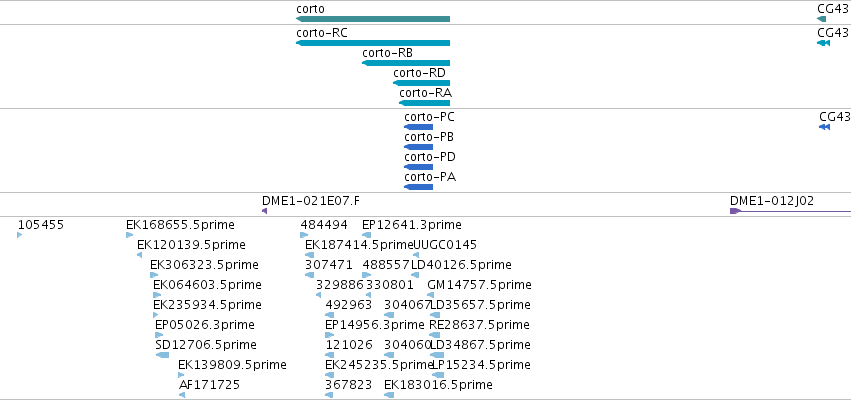Pick the corto-RD transcript feature
This screenshot has height=400, width=851.
pyautogui.click(x=422, y=83)
